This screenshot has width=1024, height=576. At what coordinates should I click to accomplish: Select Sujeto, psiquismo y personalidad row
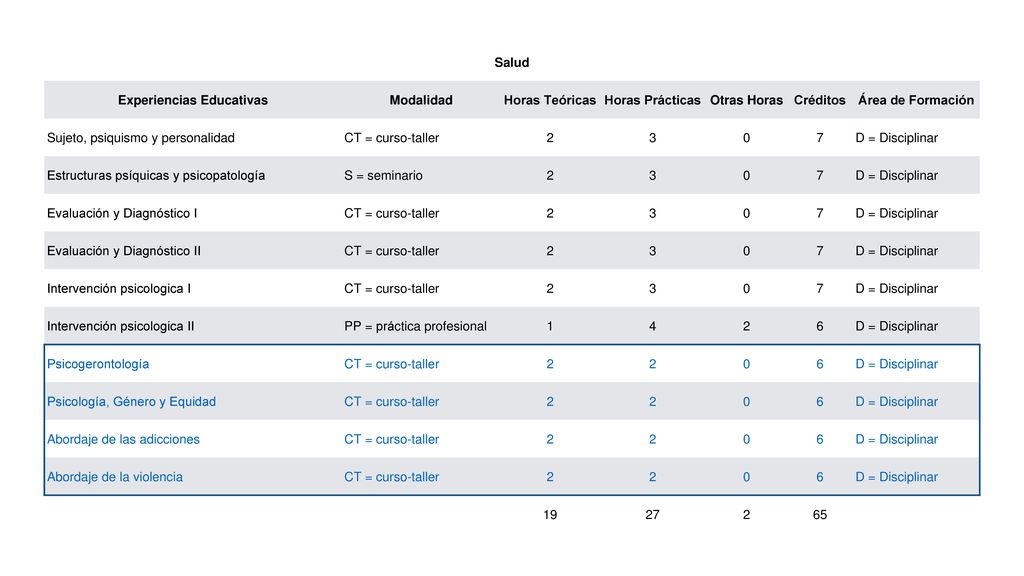(x=512, y=138)
